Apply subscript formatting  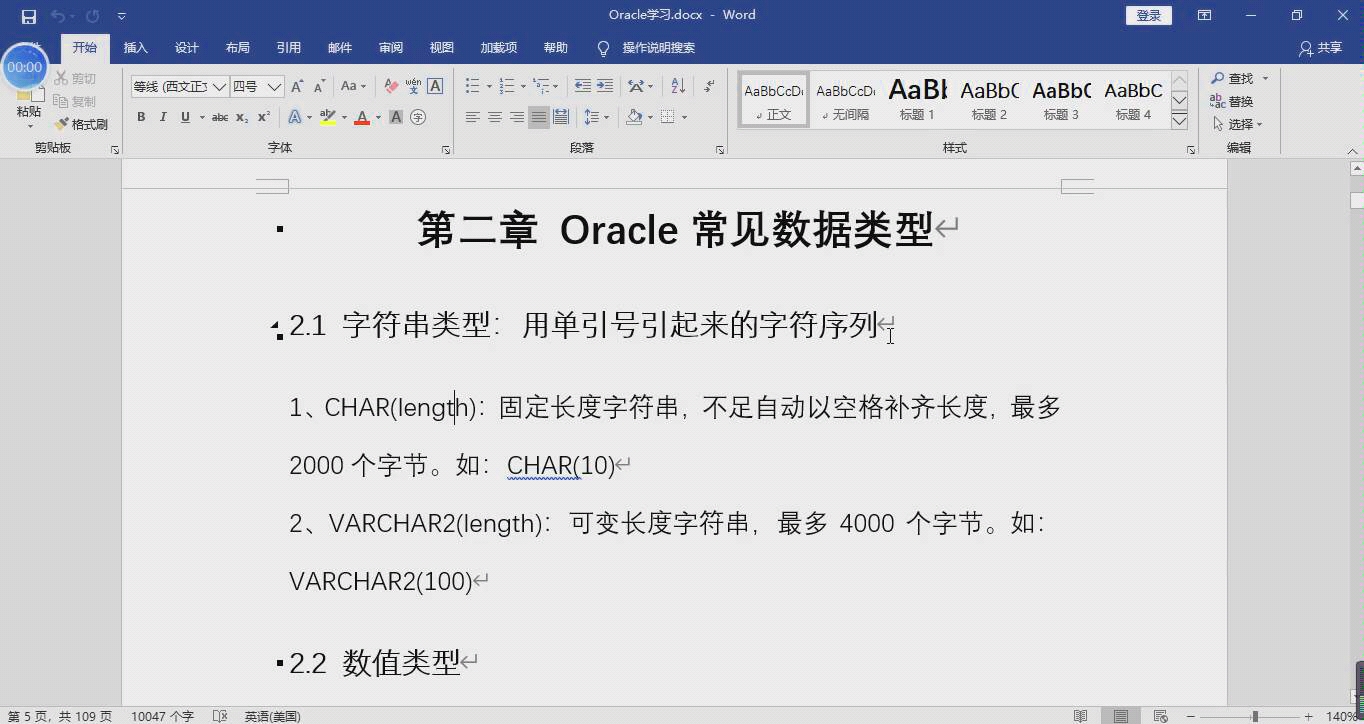[x=242, y=117]
